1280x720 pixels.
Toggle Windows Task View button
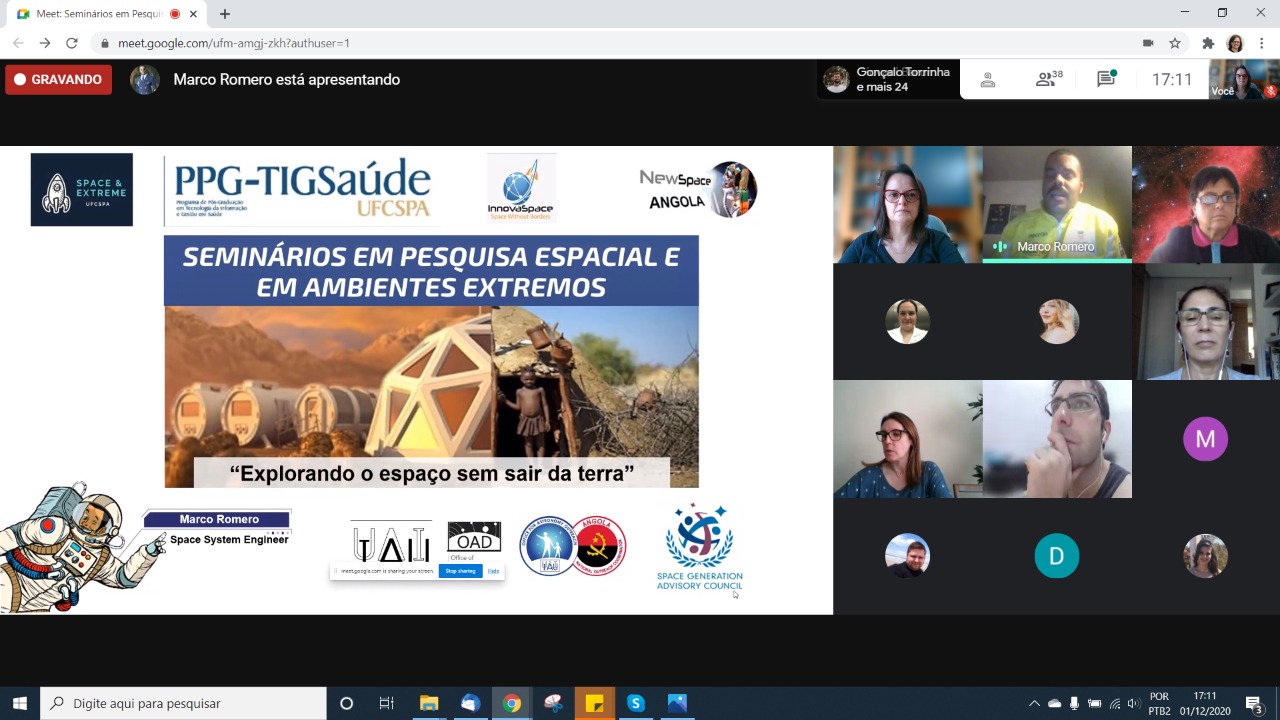pyautogui.click(x=387, y=703)
